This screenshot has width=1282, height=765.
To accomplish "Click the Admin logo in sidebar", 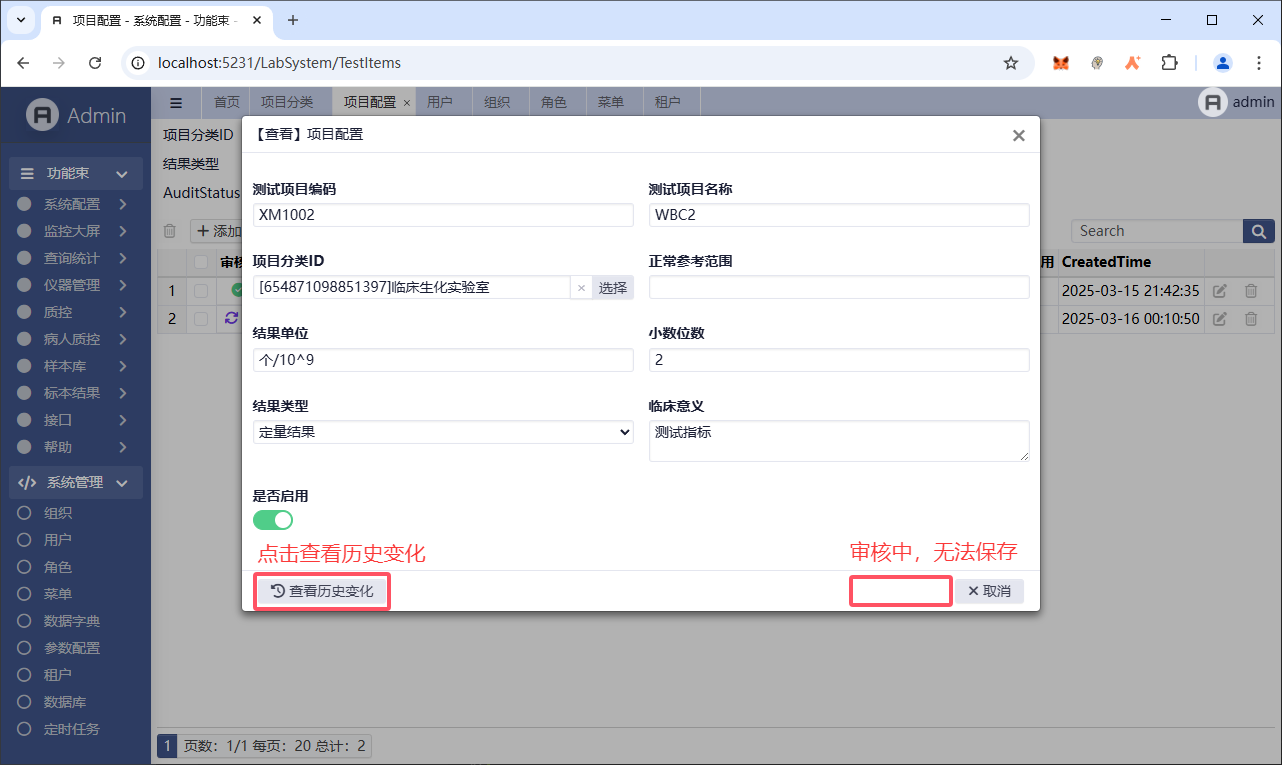I will [x=76, y=116].
